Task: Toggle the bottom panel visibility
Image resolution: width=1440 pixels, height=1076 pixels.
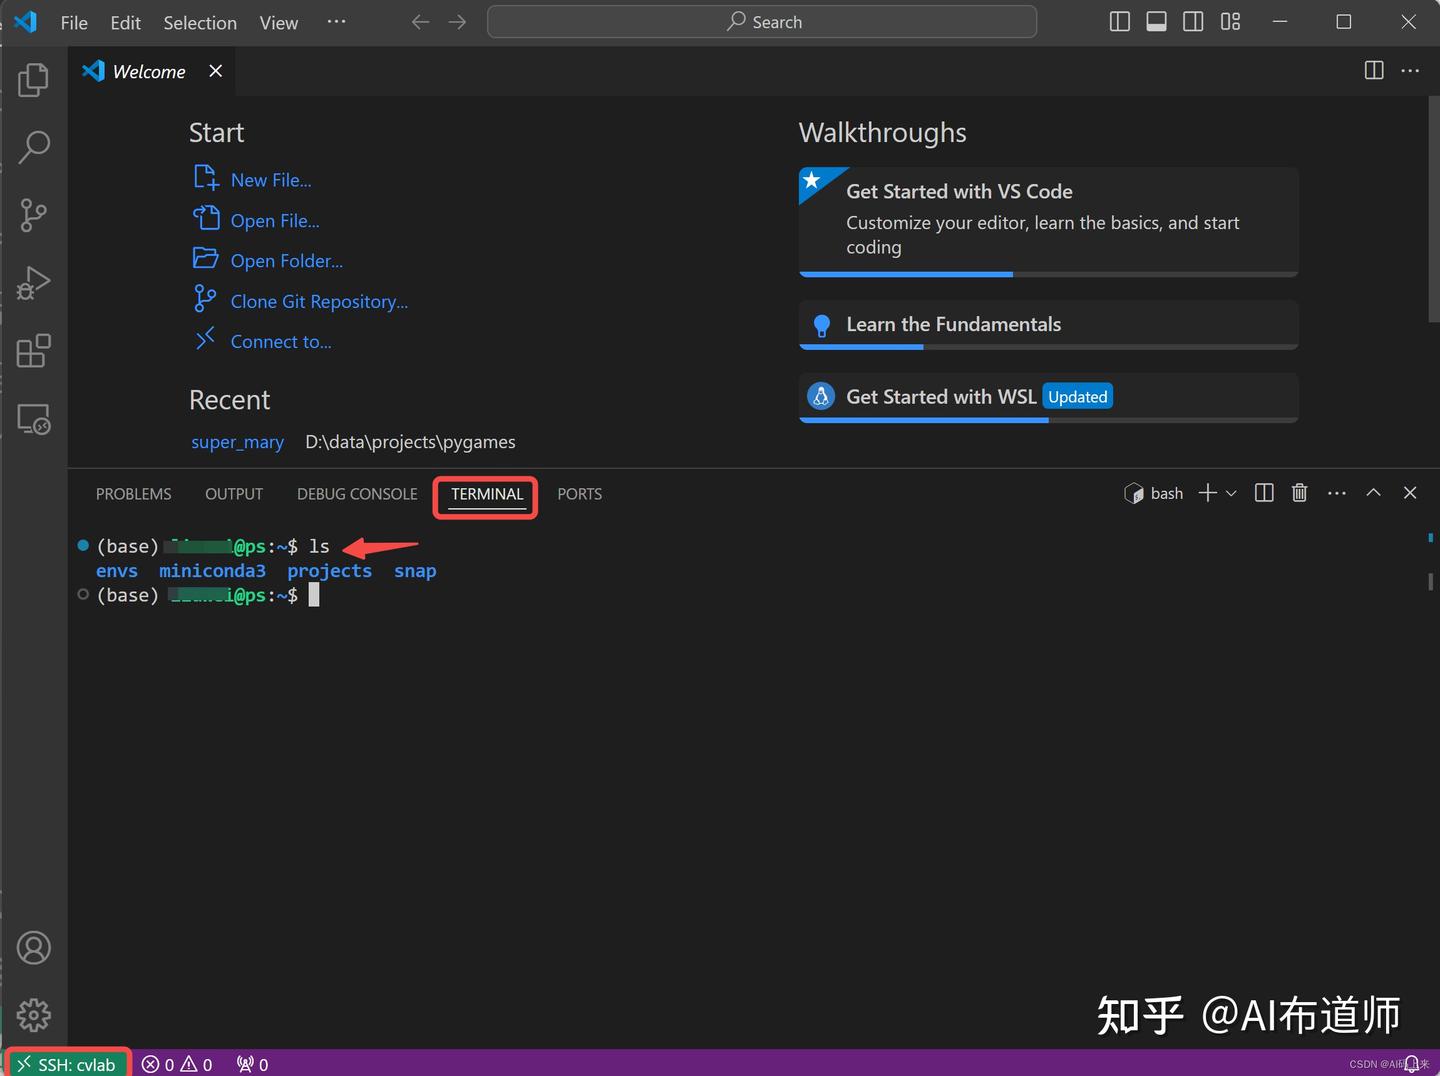Action: [1156, 21]
